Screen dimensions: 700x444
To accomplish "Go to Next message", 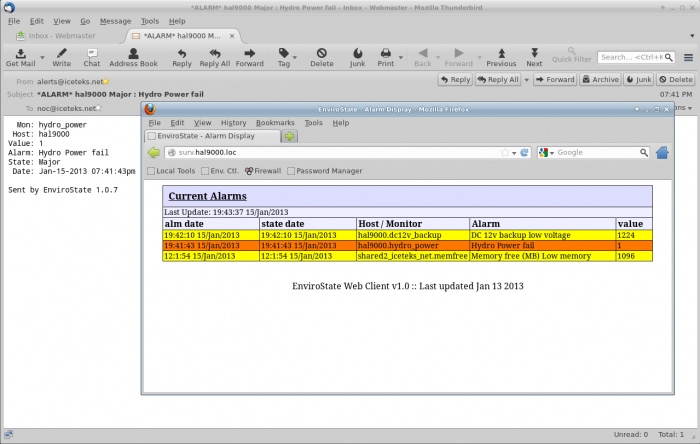I will (x=534, y=58).
